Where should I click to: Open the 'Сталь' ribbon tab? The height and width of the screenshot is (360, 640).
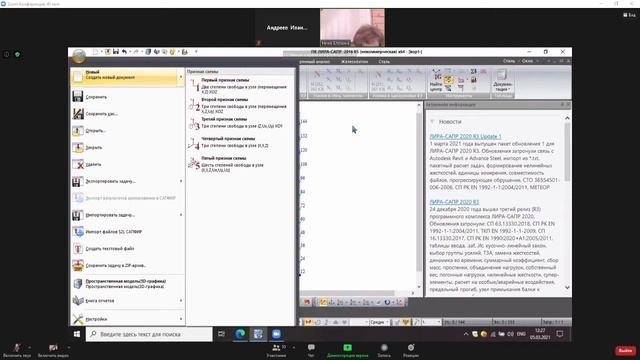coord(384,62)
